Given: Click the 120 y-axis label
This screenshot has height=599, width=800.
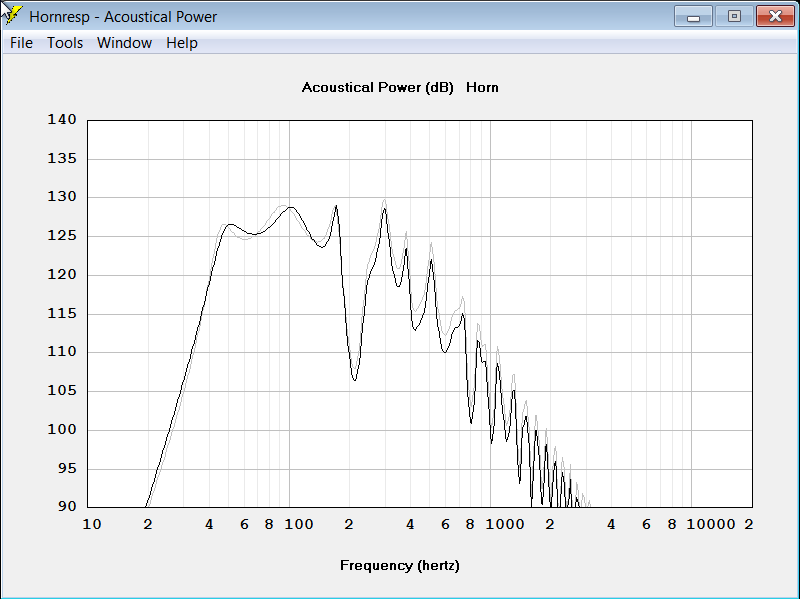Looking at the screenshot, I should (x=62, y=274).
